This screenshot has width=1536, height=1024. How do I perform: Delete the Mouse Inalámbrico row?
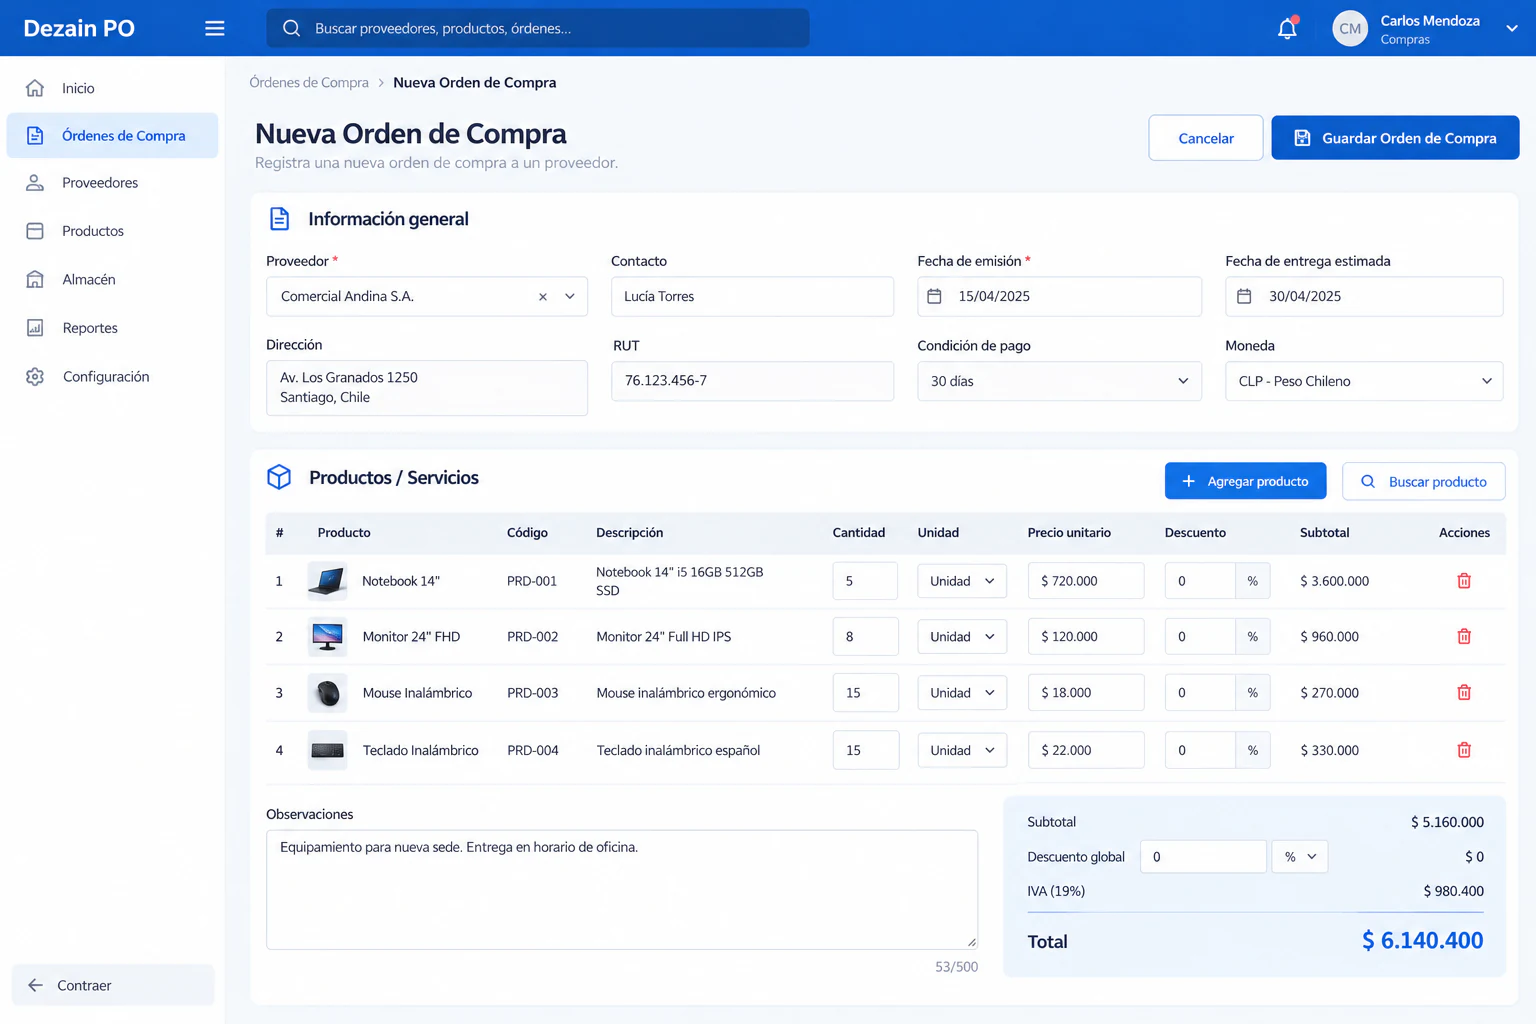click(1464, 693)
